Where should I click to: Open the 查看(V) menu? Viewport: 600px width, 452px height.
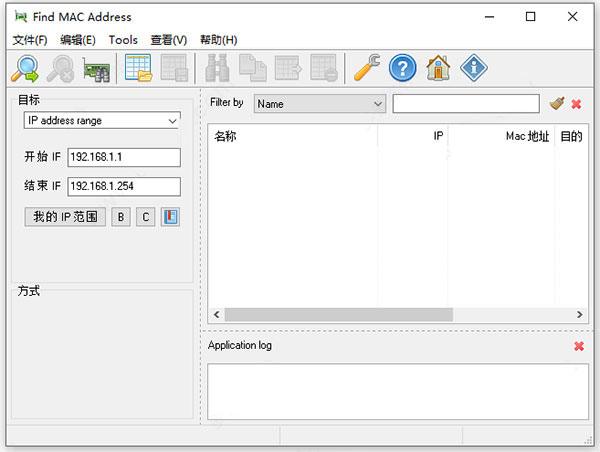169,40
